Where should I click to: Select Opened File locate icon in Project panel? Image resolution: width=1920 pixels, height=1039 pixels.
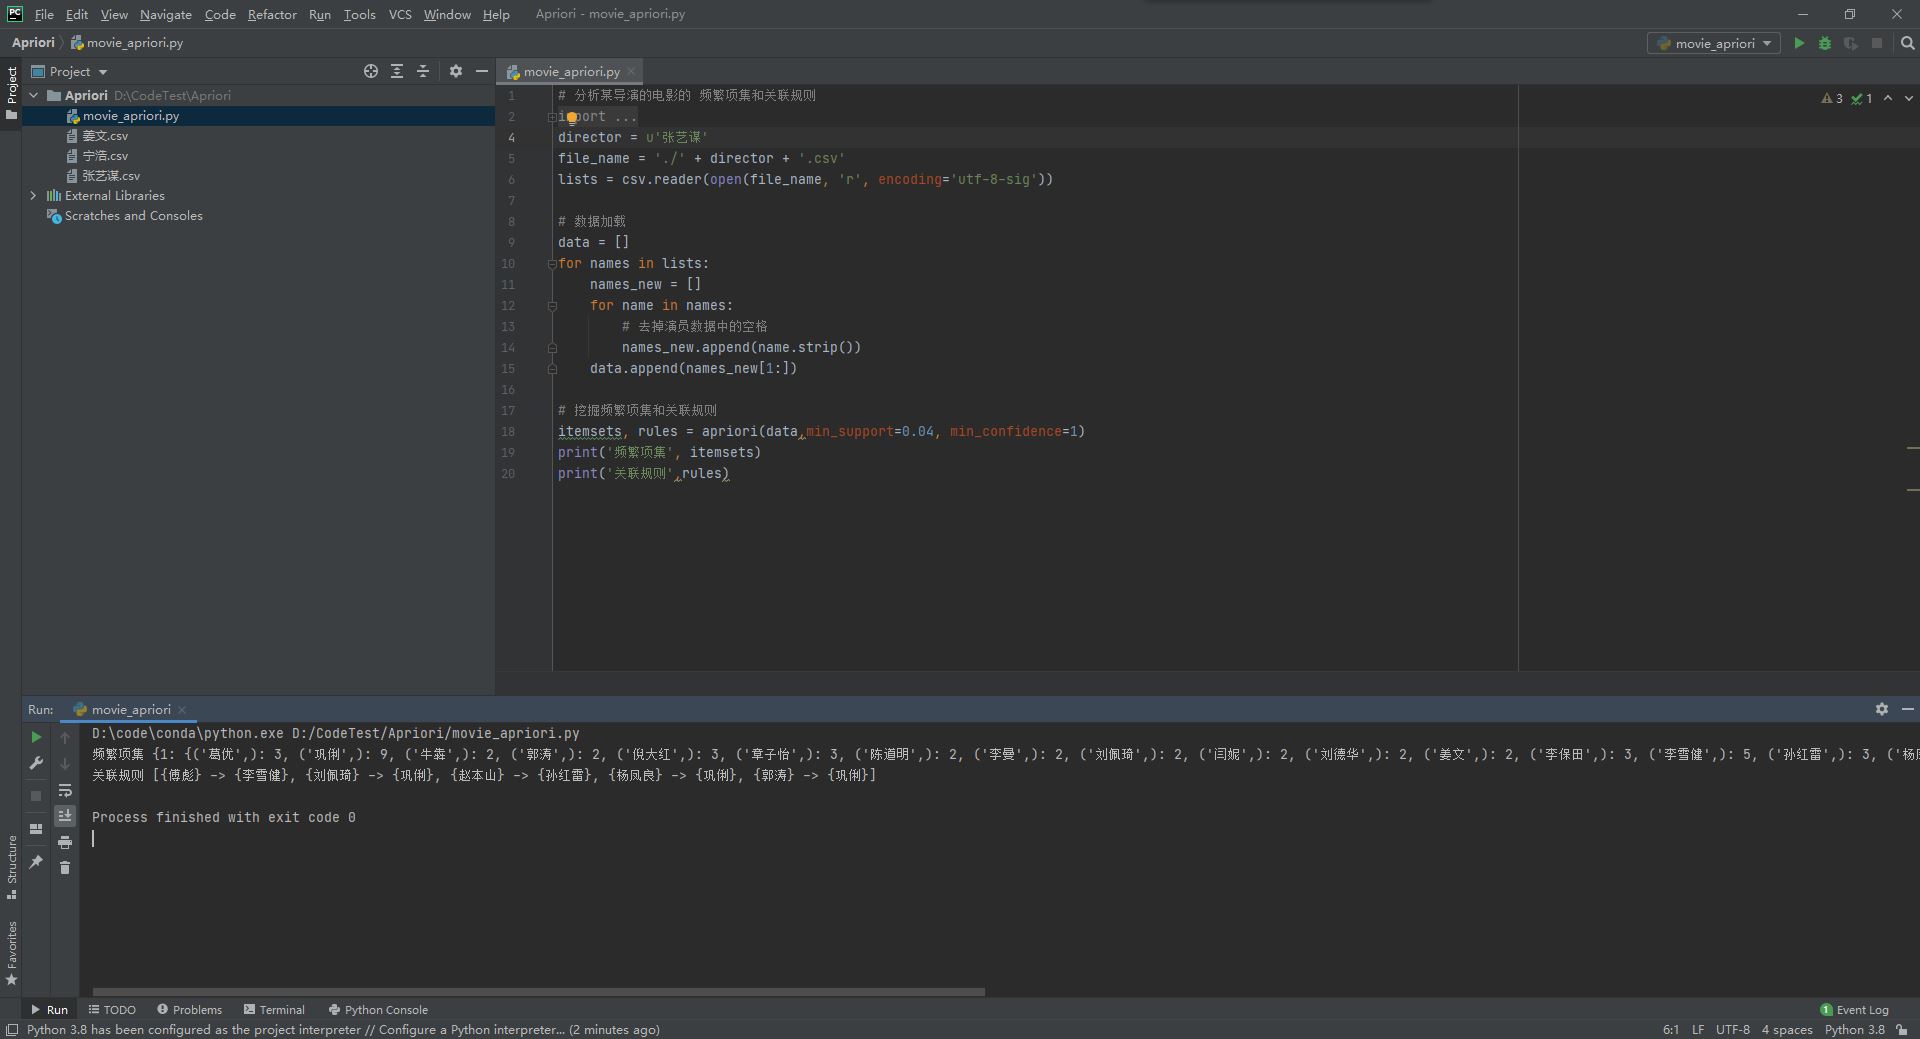coord(371,71)
